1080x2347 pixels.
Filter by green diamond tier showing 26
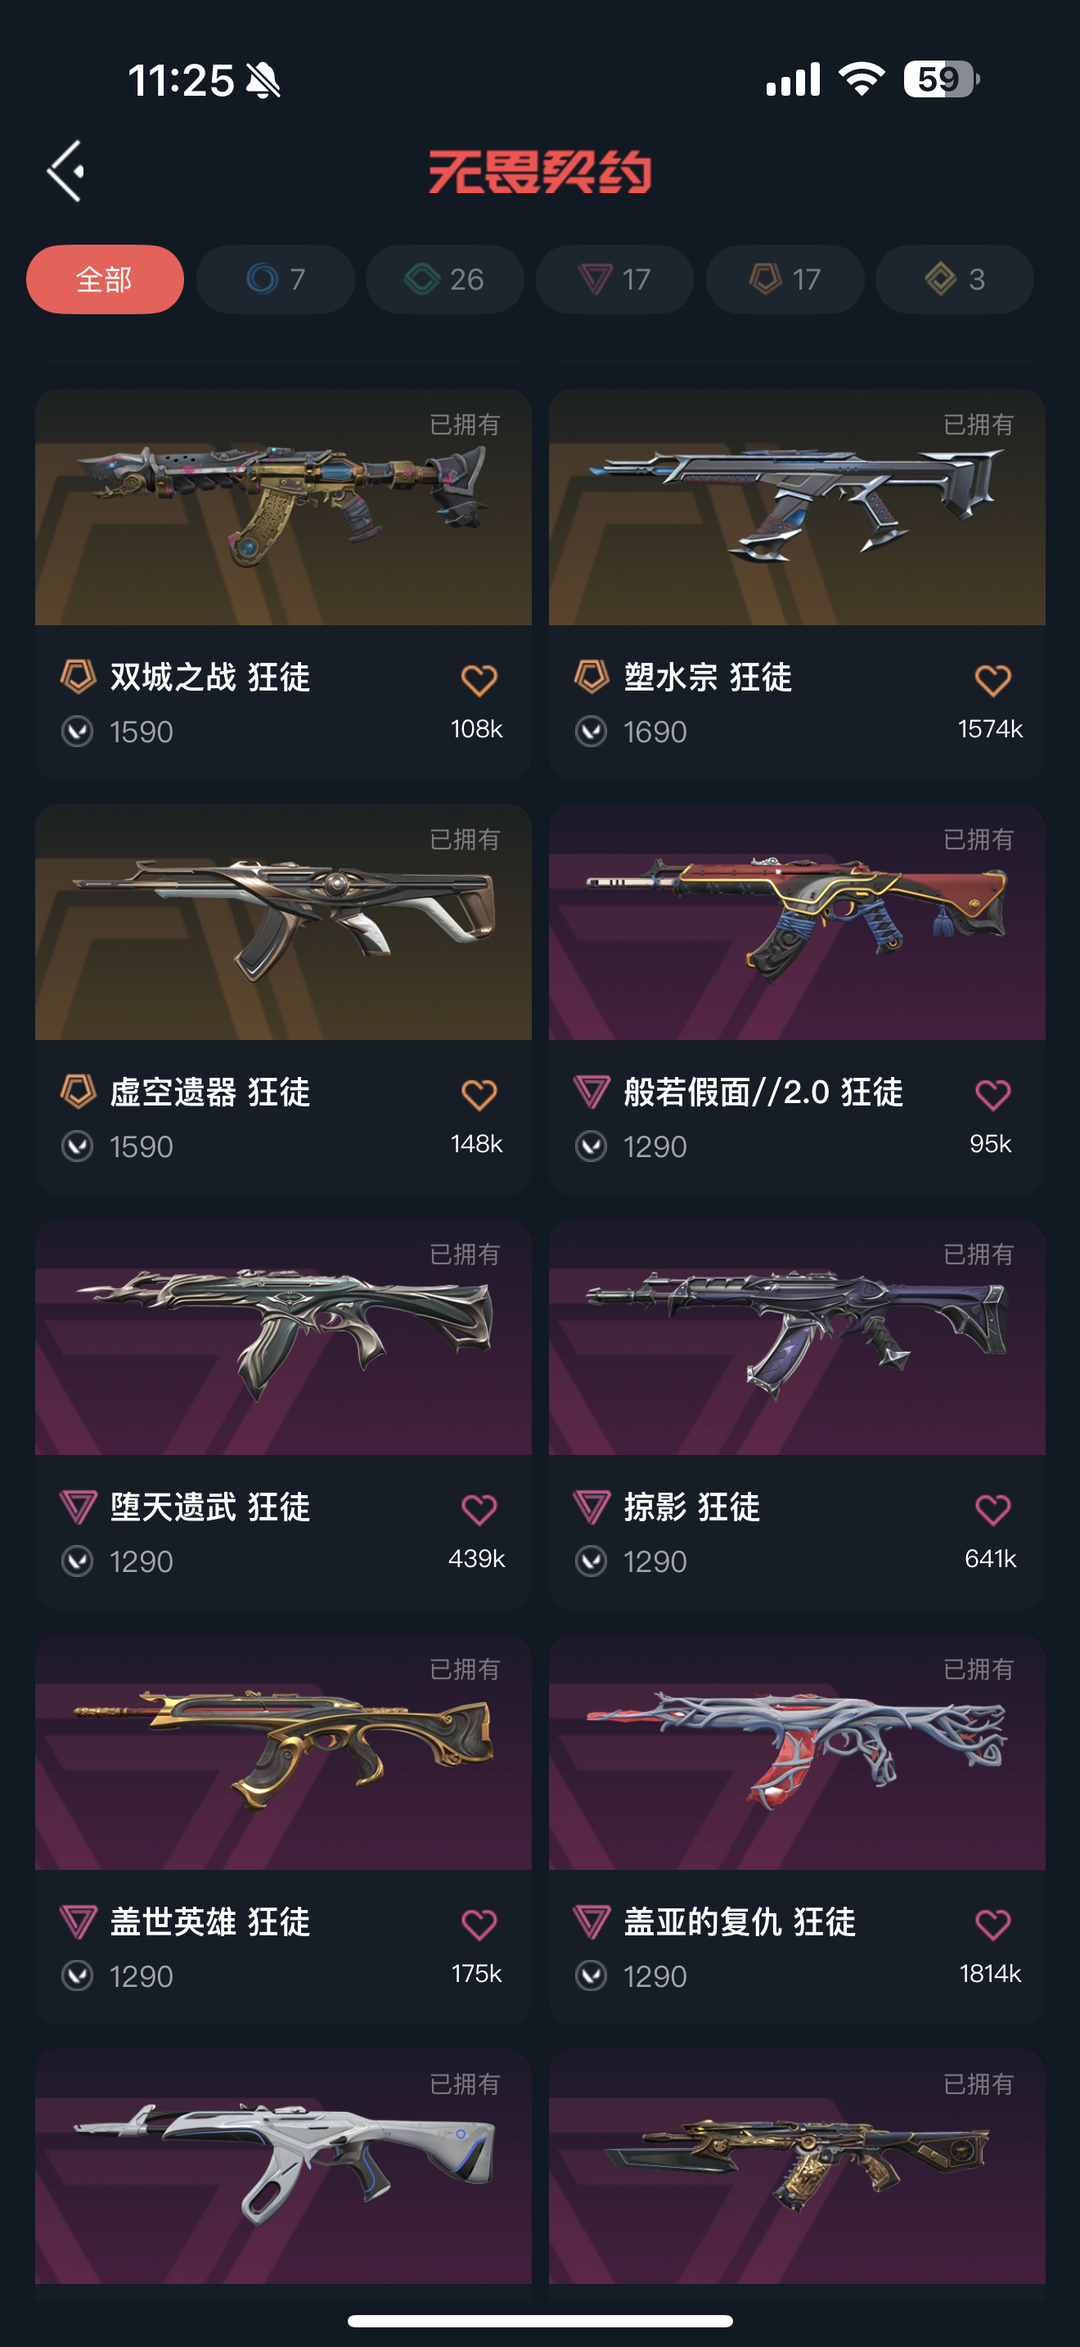pyautogui.click(x=445, y=279)
